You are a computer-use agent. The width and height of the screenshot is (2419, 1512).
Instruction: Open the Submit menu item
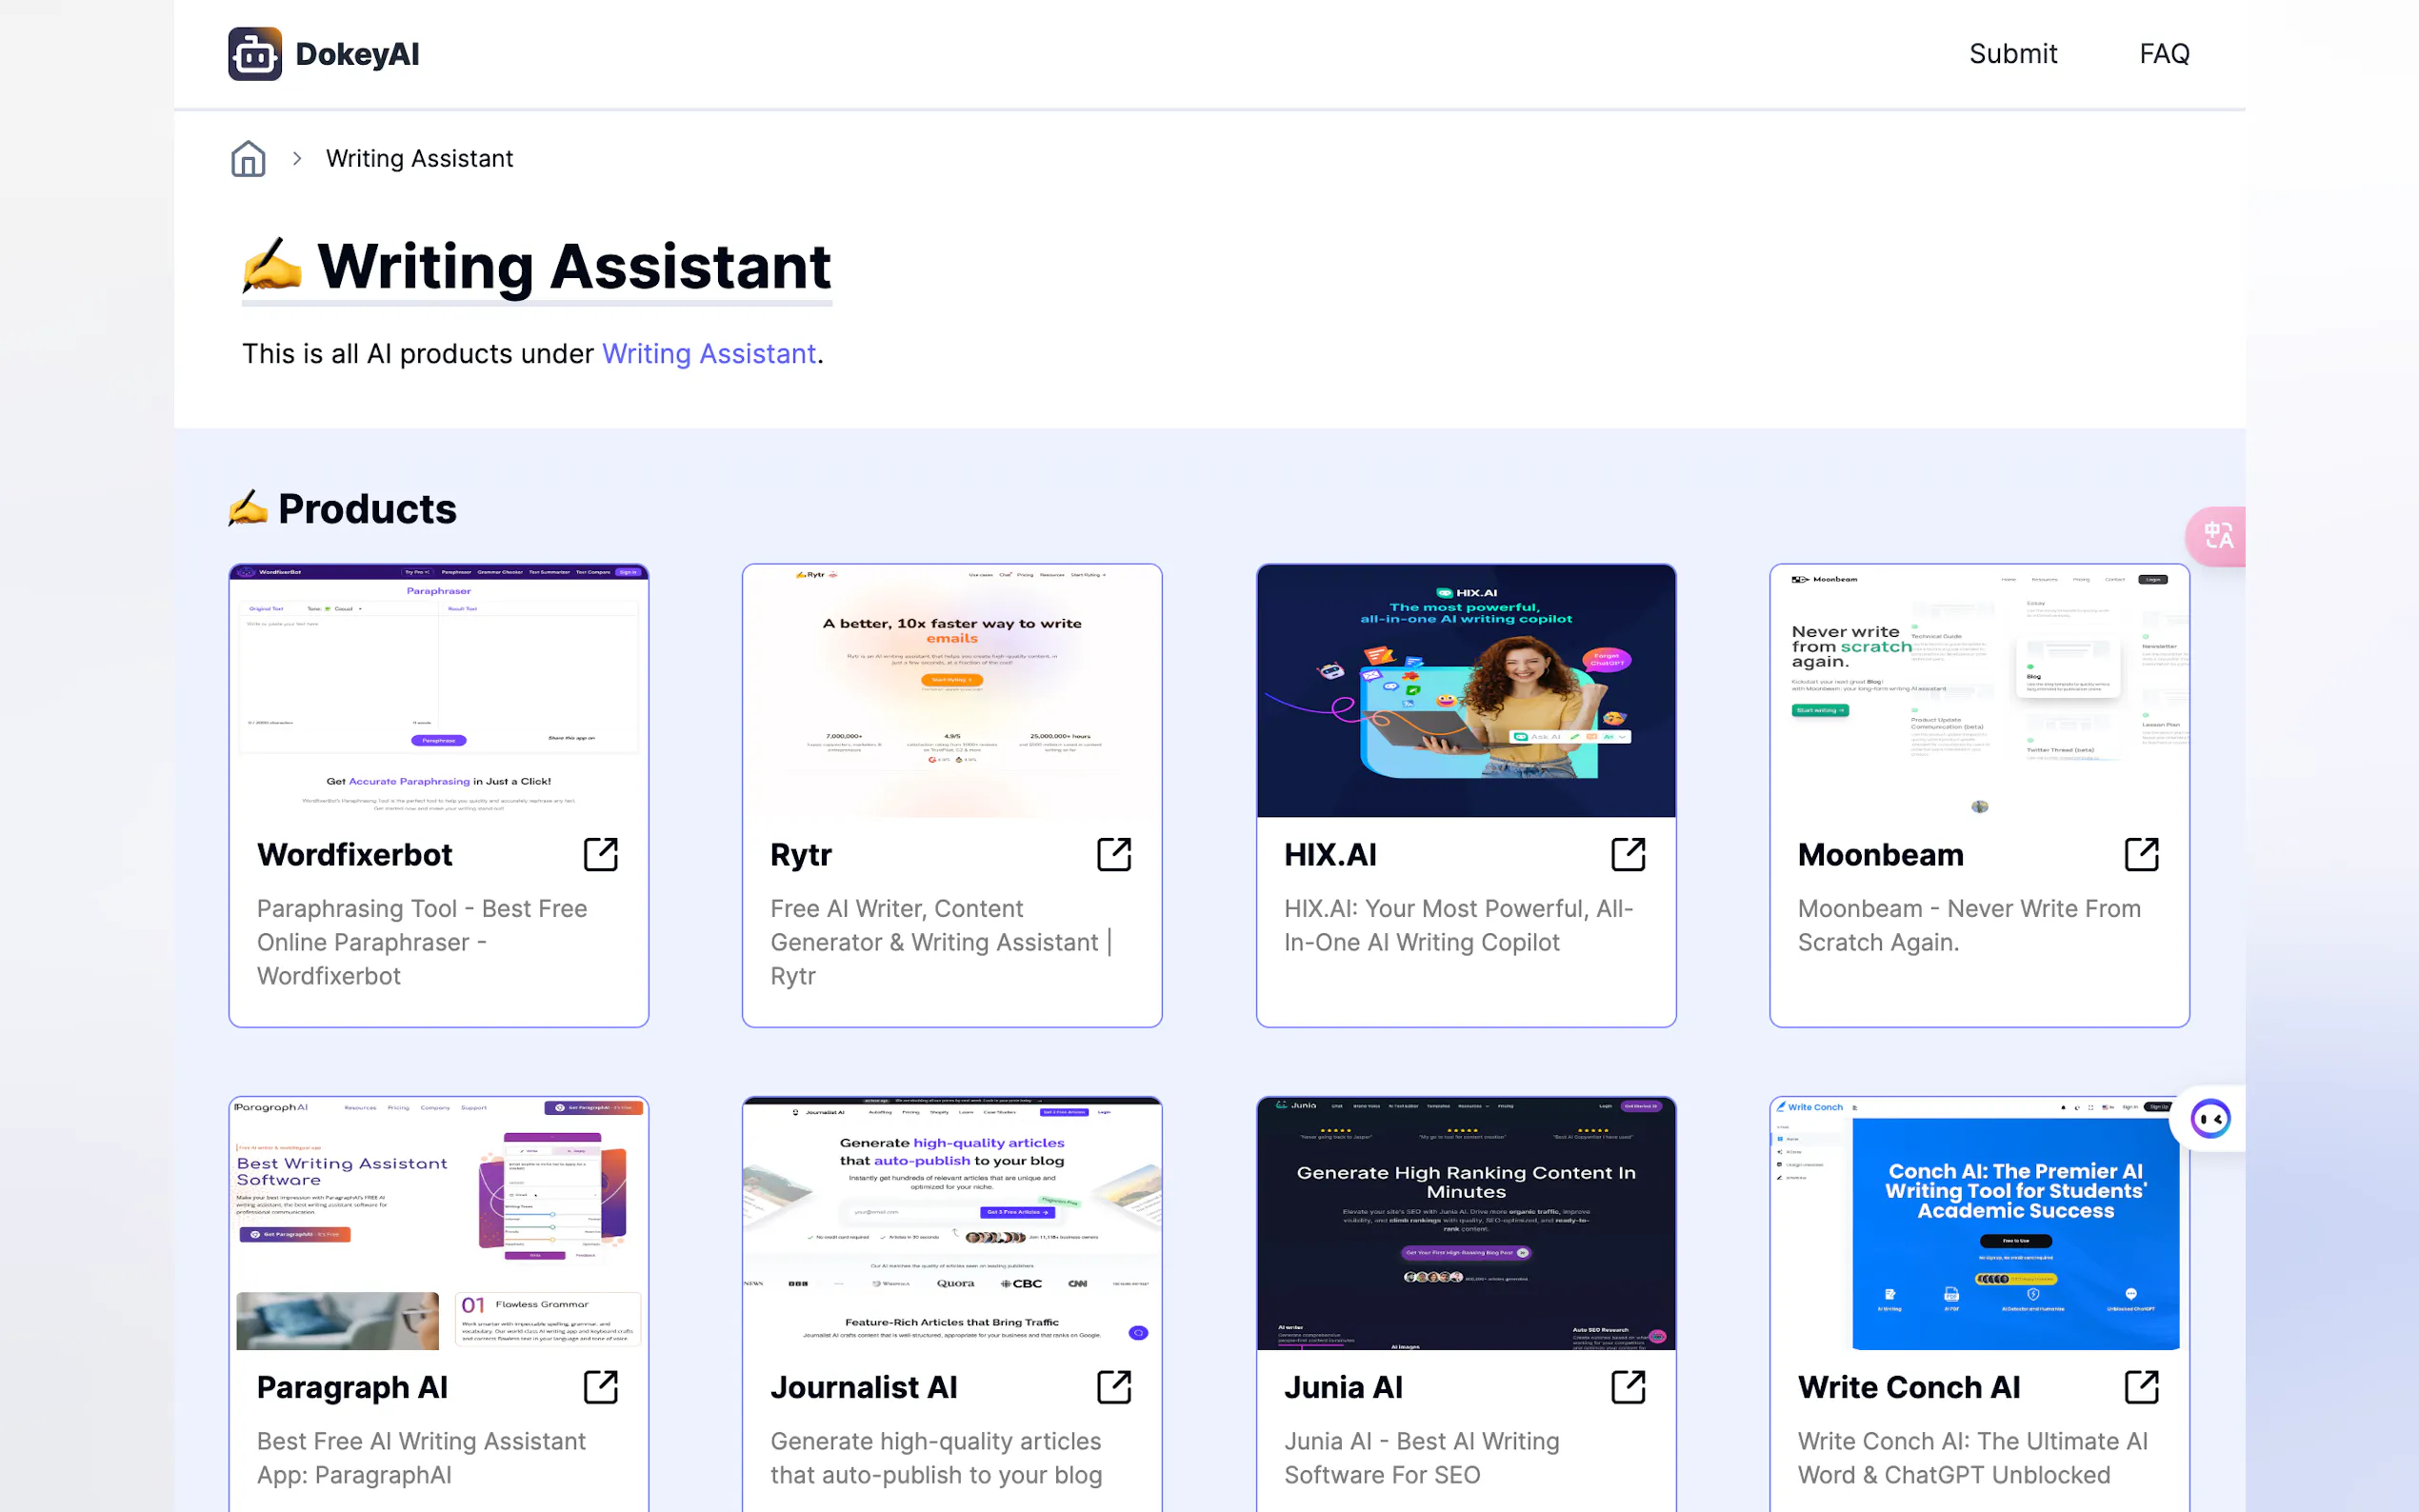[x=2012, y=54]
